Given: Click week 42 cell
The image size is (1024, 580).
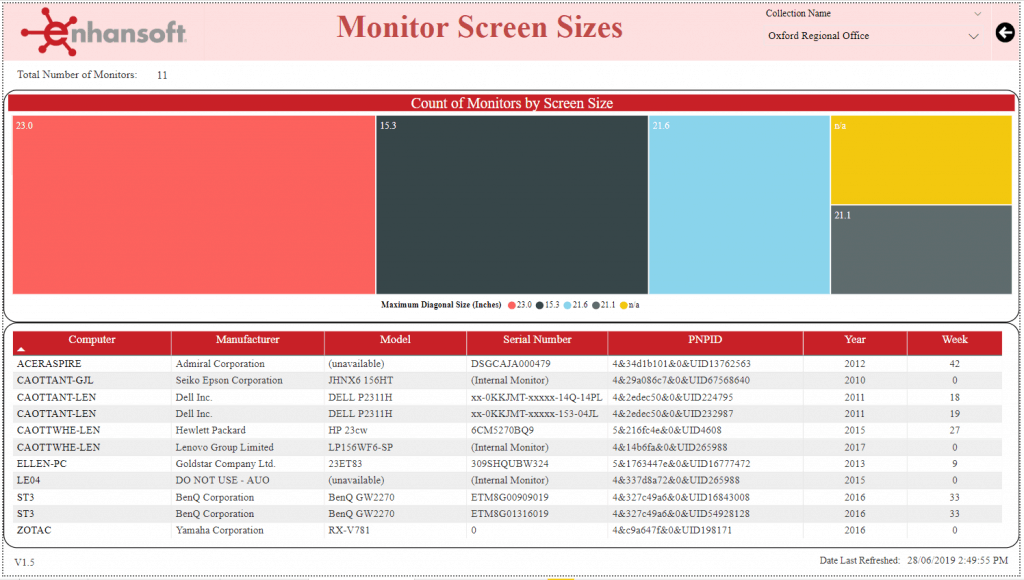Looking at the screenshot, I should pos(955,364).
